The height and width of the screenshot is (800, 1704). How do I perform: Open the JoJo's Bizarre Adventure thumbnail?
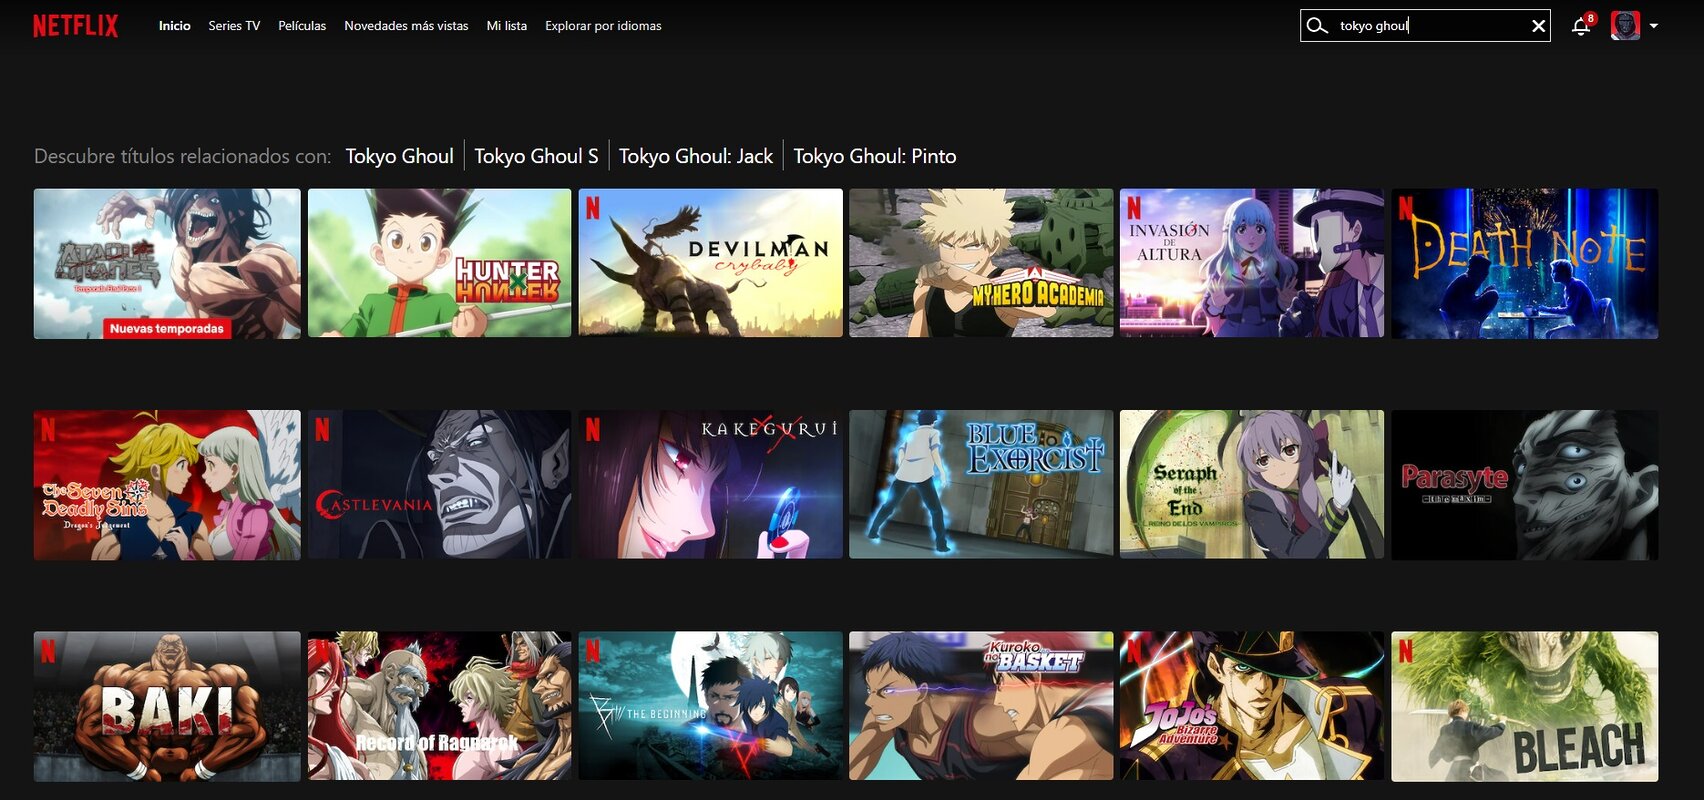click(x=1252, y=706)
